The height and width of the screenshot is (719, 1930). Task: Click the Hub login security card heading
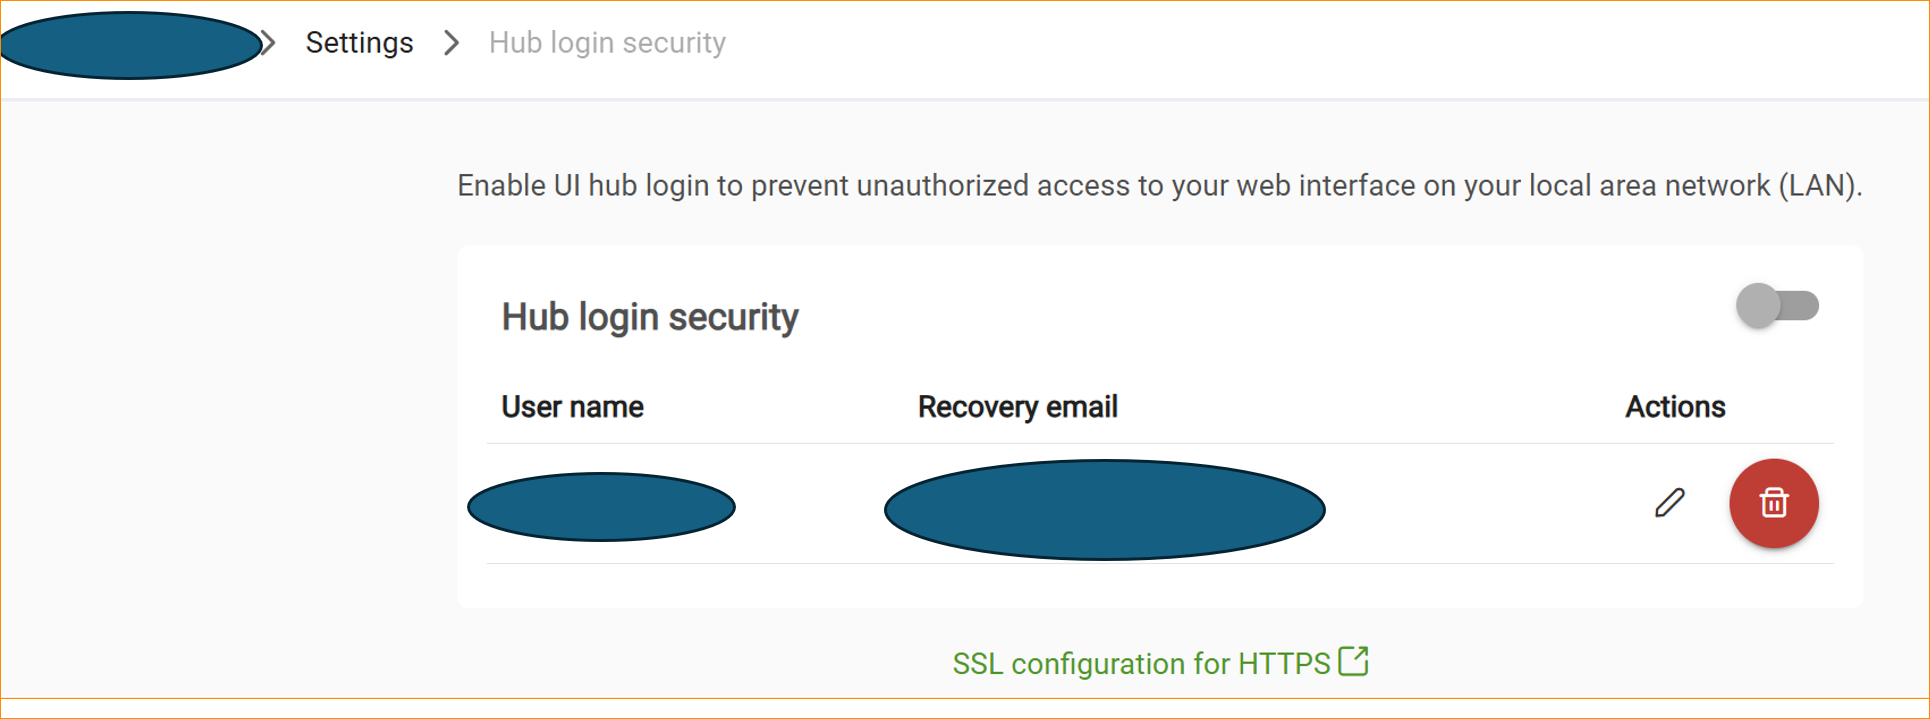point(649,317)
